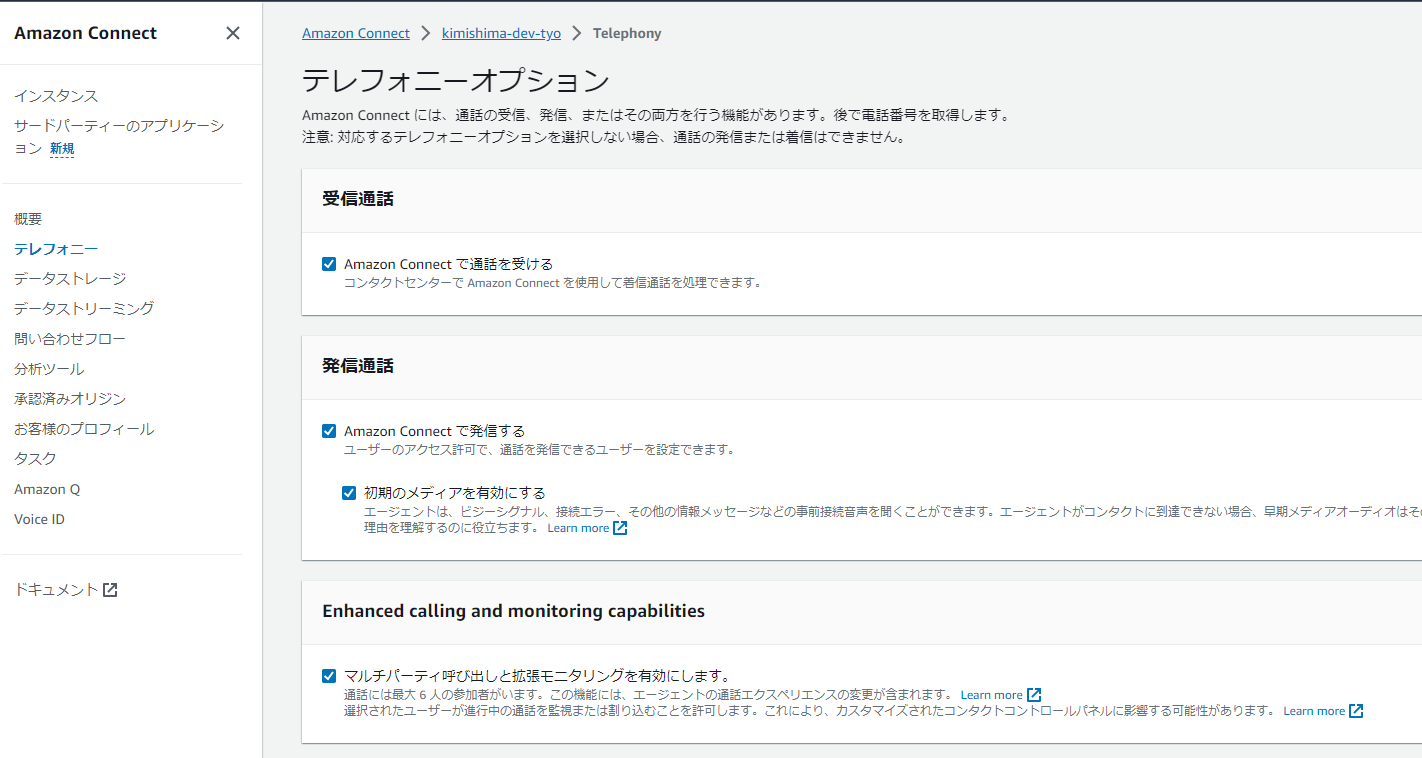Click external icon after 最大 6 人 Learn more
This screenshot has height=758, width=1422.
[x=1034, y=695]
